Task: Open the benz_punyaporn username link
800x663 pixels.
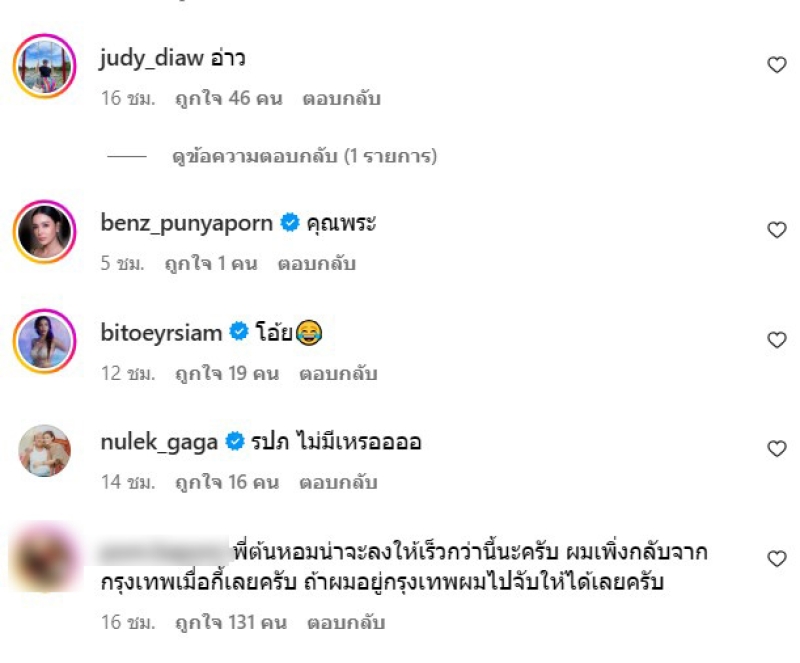Action: tap(187, 224)
